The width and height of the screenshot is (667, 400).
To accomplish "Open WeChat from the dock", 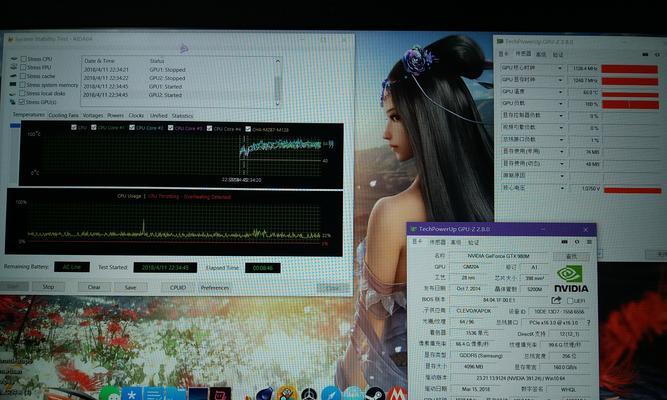I will [109, 394].
